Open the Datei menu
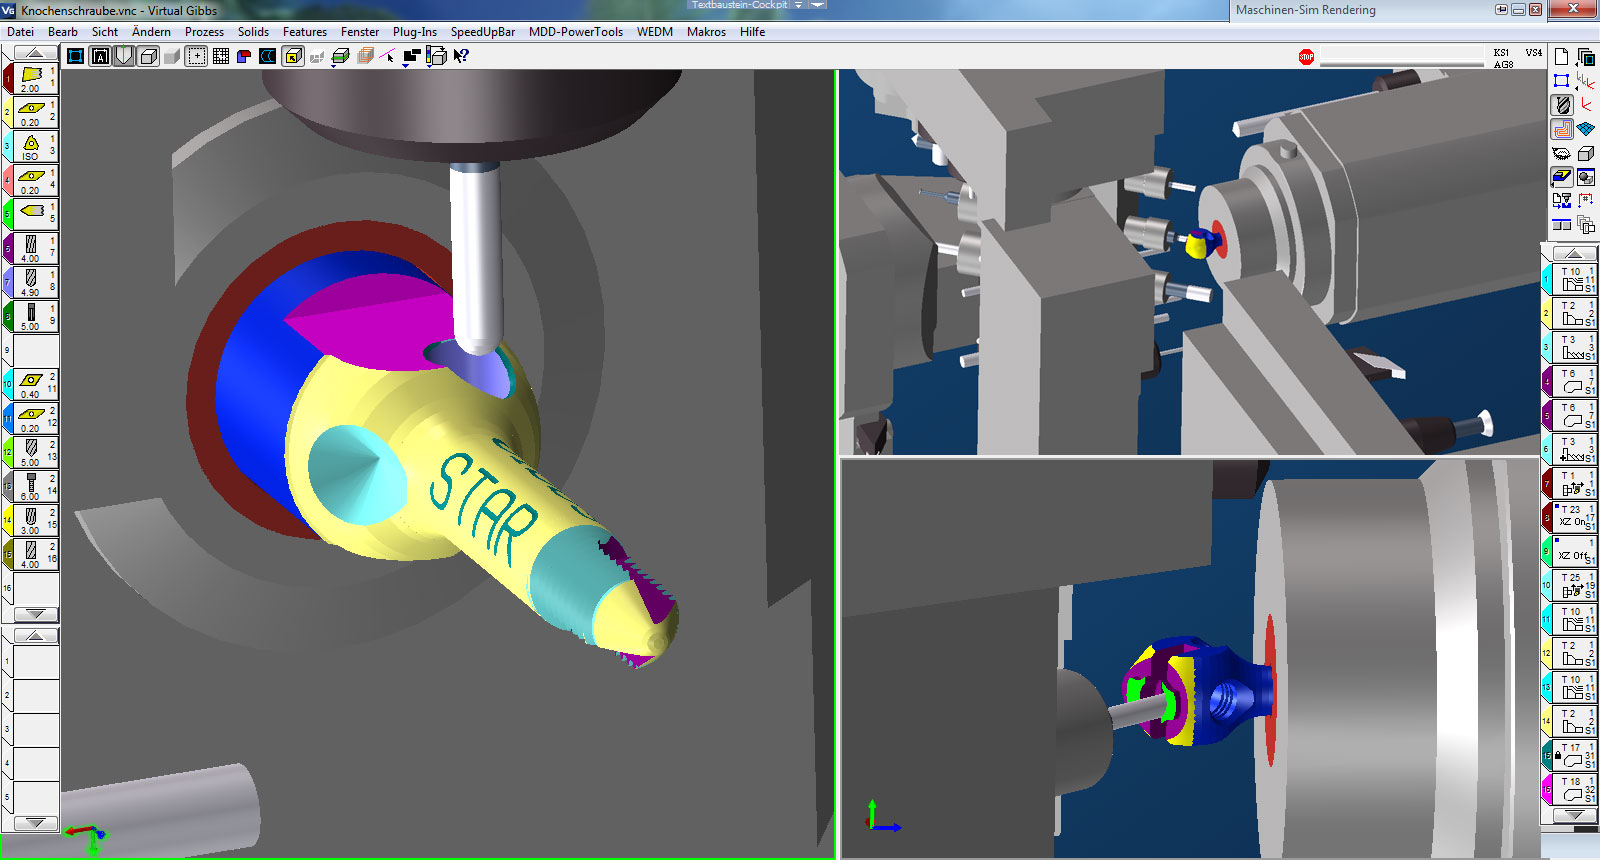Image resolution: width=1600 pixels, height=860 pixels. (20, 32)
